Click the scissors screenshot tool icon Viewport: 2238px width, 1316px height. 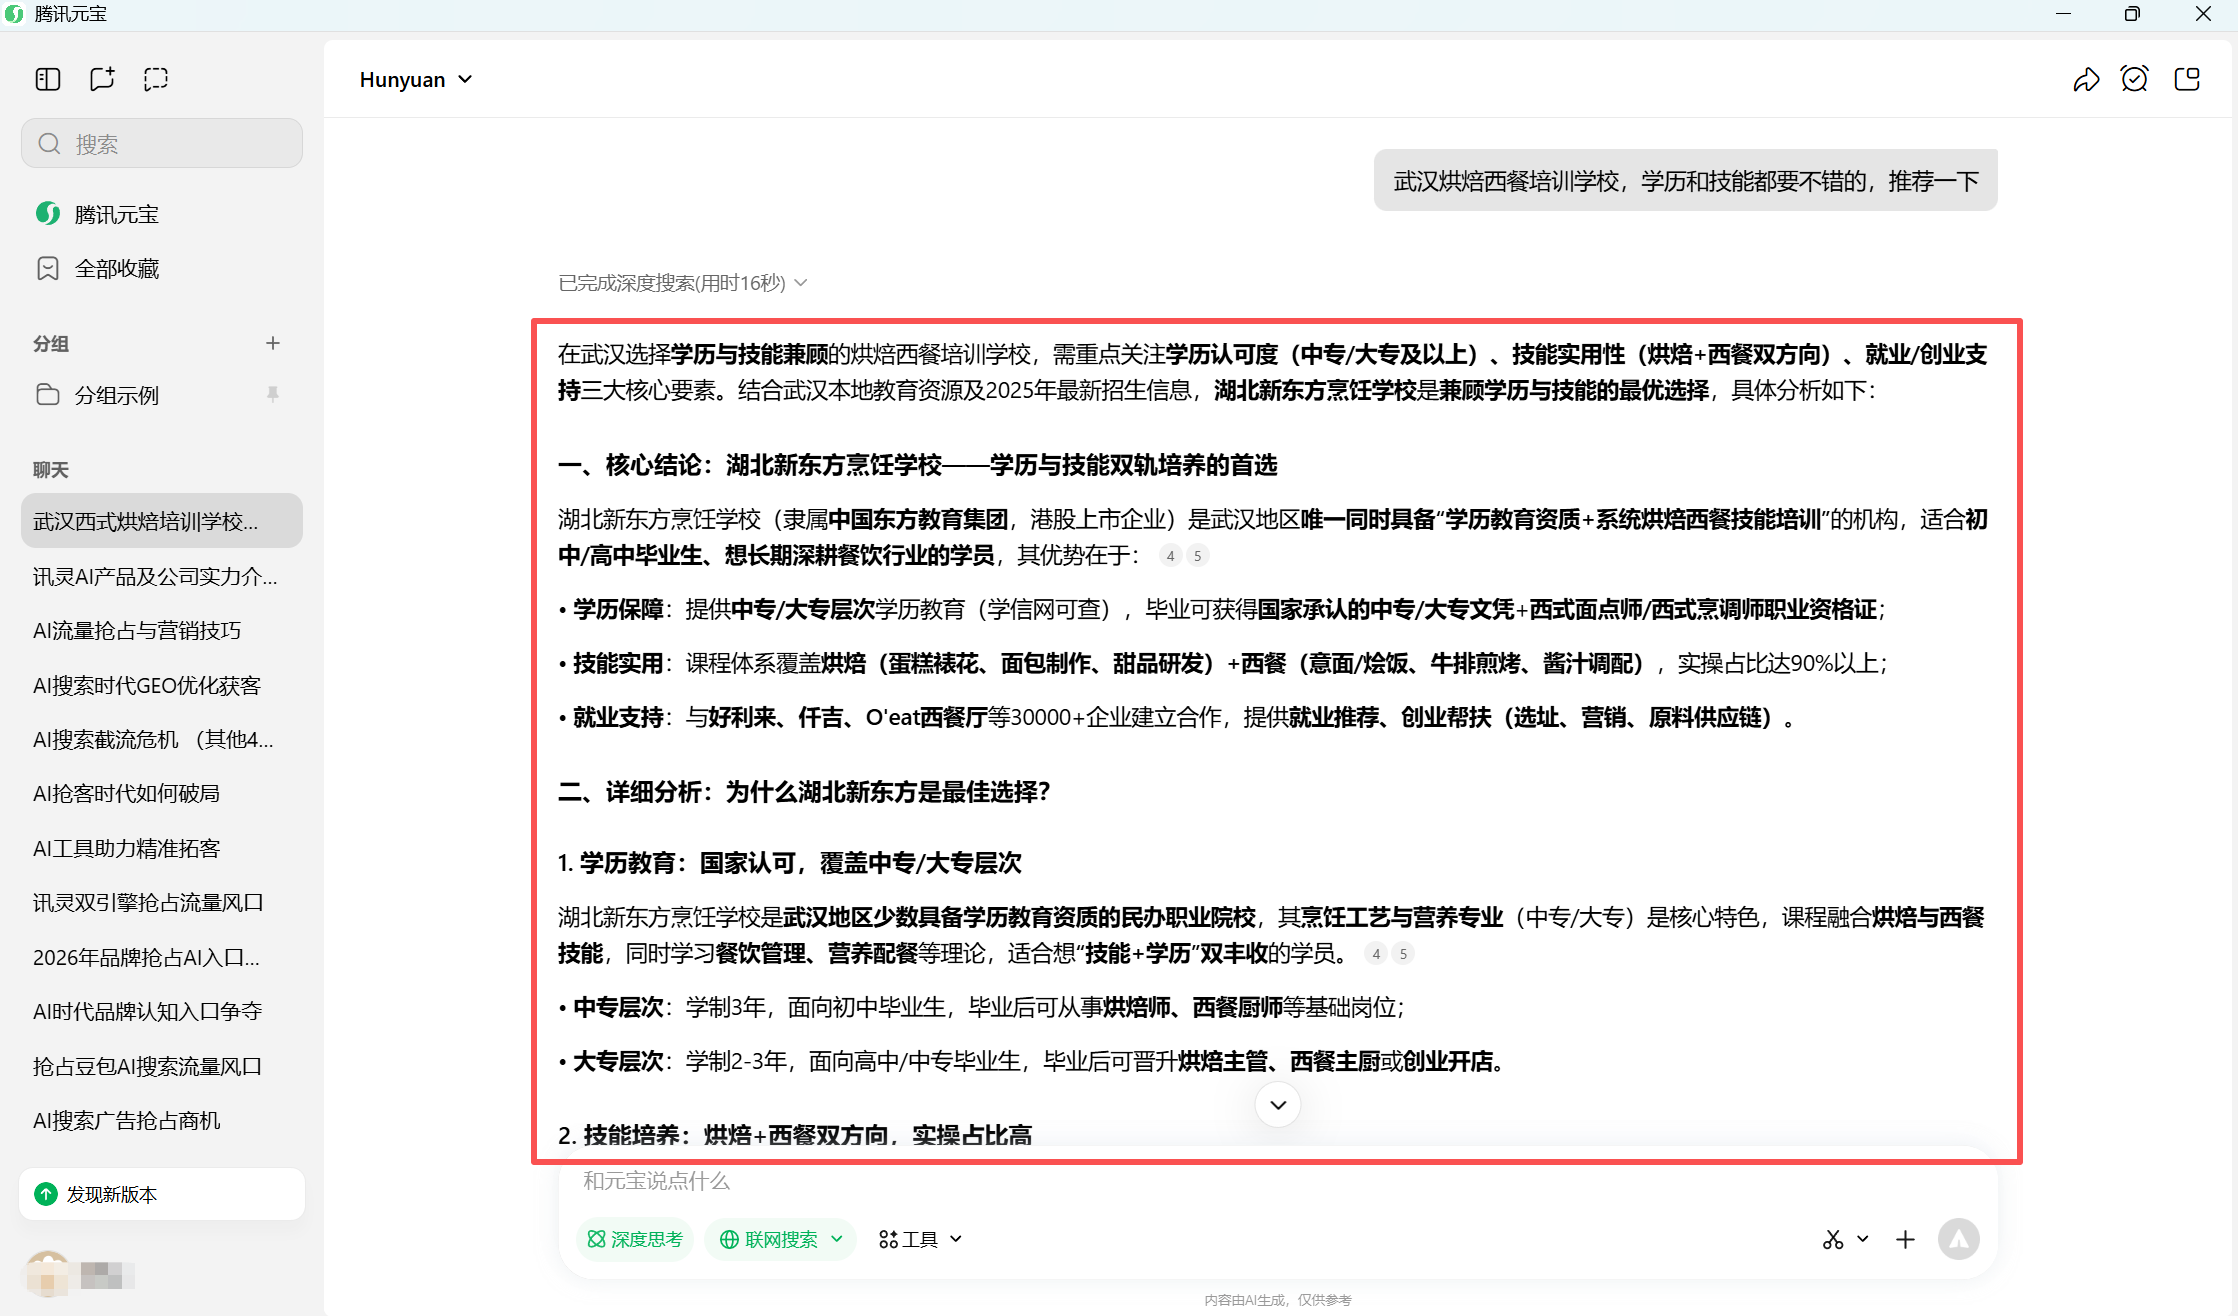(1832, 1240)
